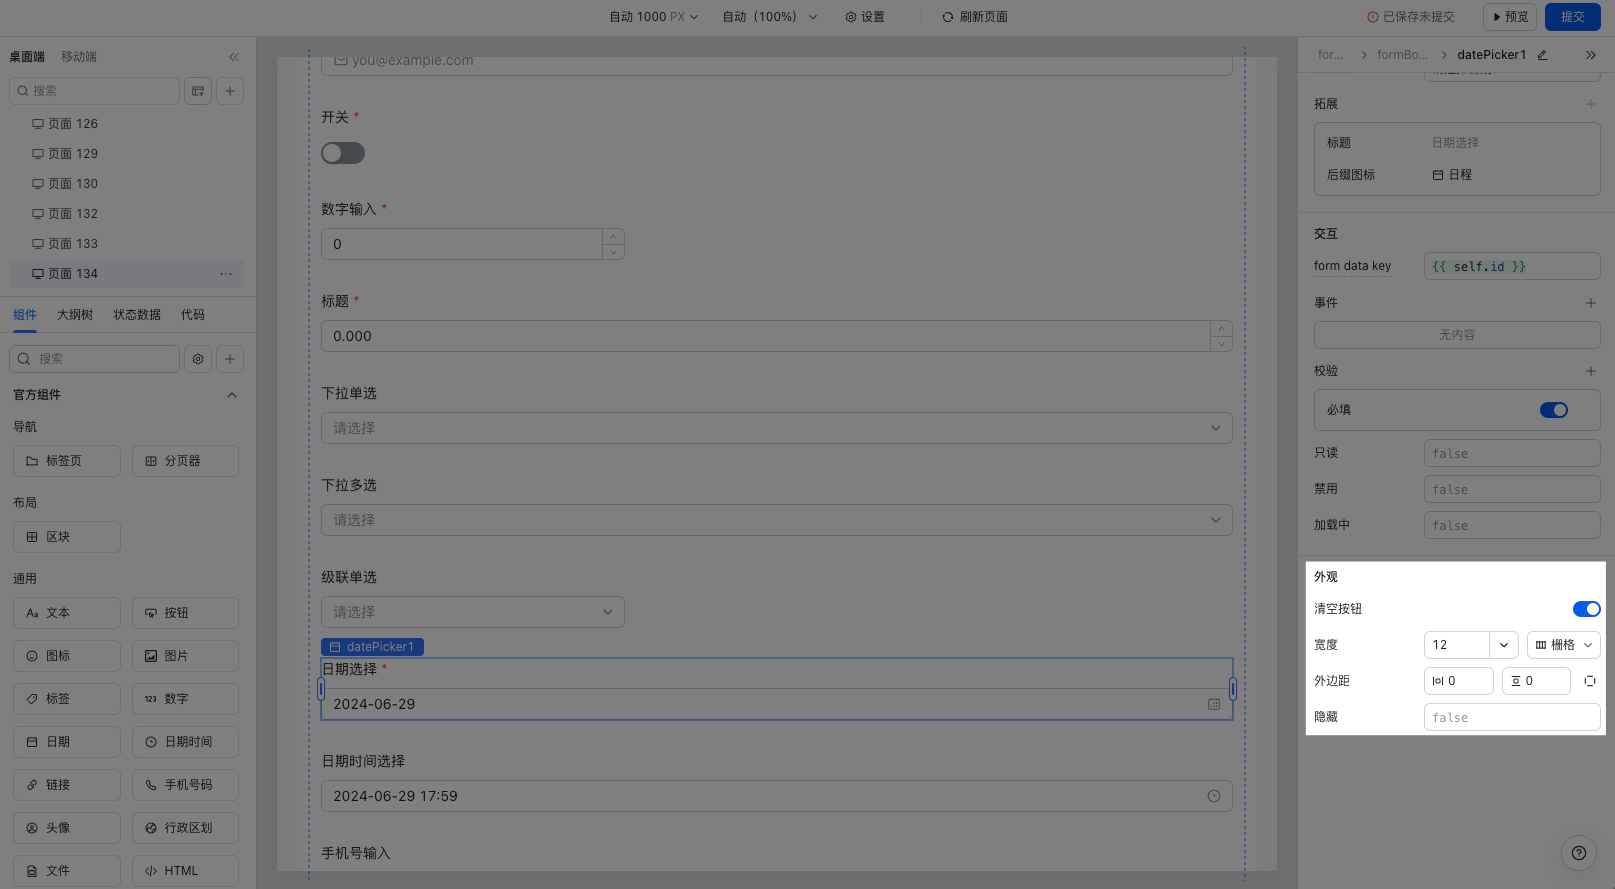Add an 事件 with plus icon
This screenshot has width=1615, height=889.
coord(1591,303)
